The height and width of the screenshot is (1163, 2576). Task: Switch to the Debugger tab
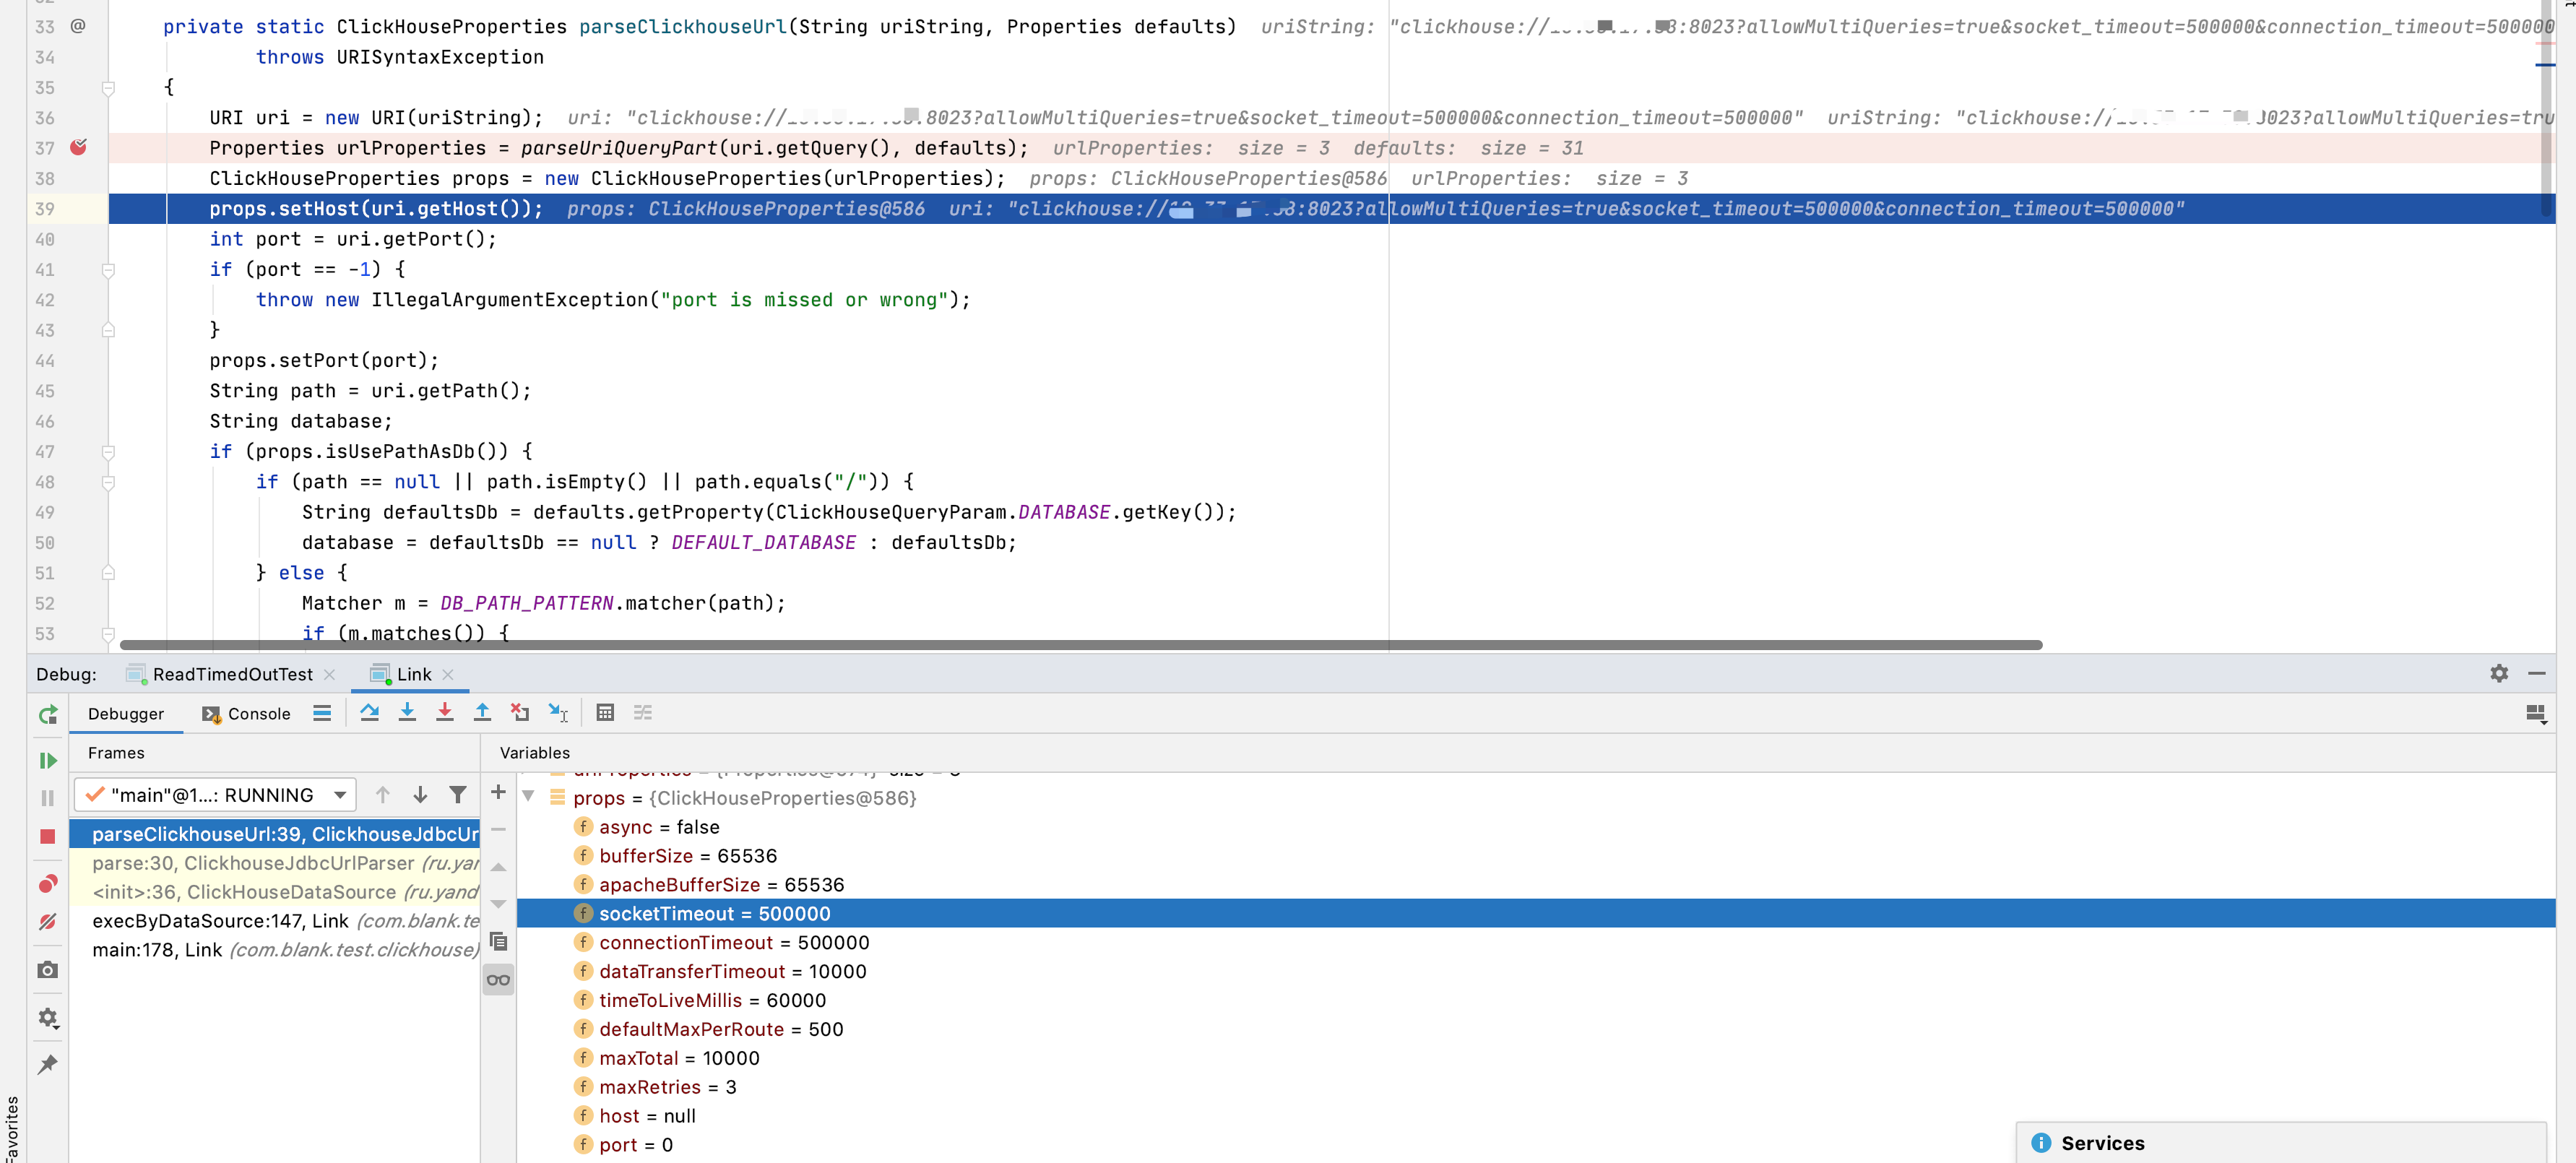coord(126,714)
